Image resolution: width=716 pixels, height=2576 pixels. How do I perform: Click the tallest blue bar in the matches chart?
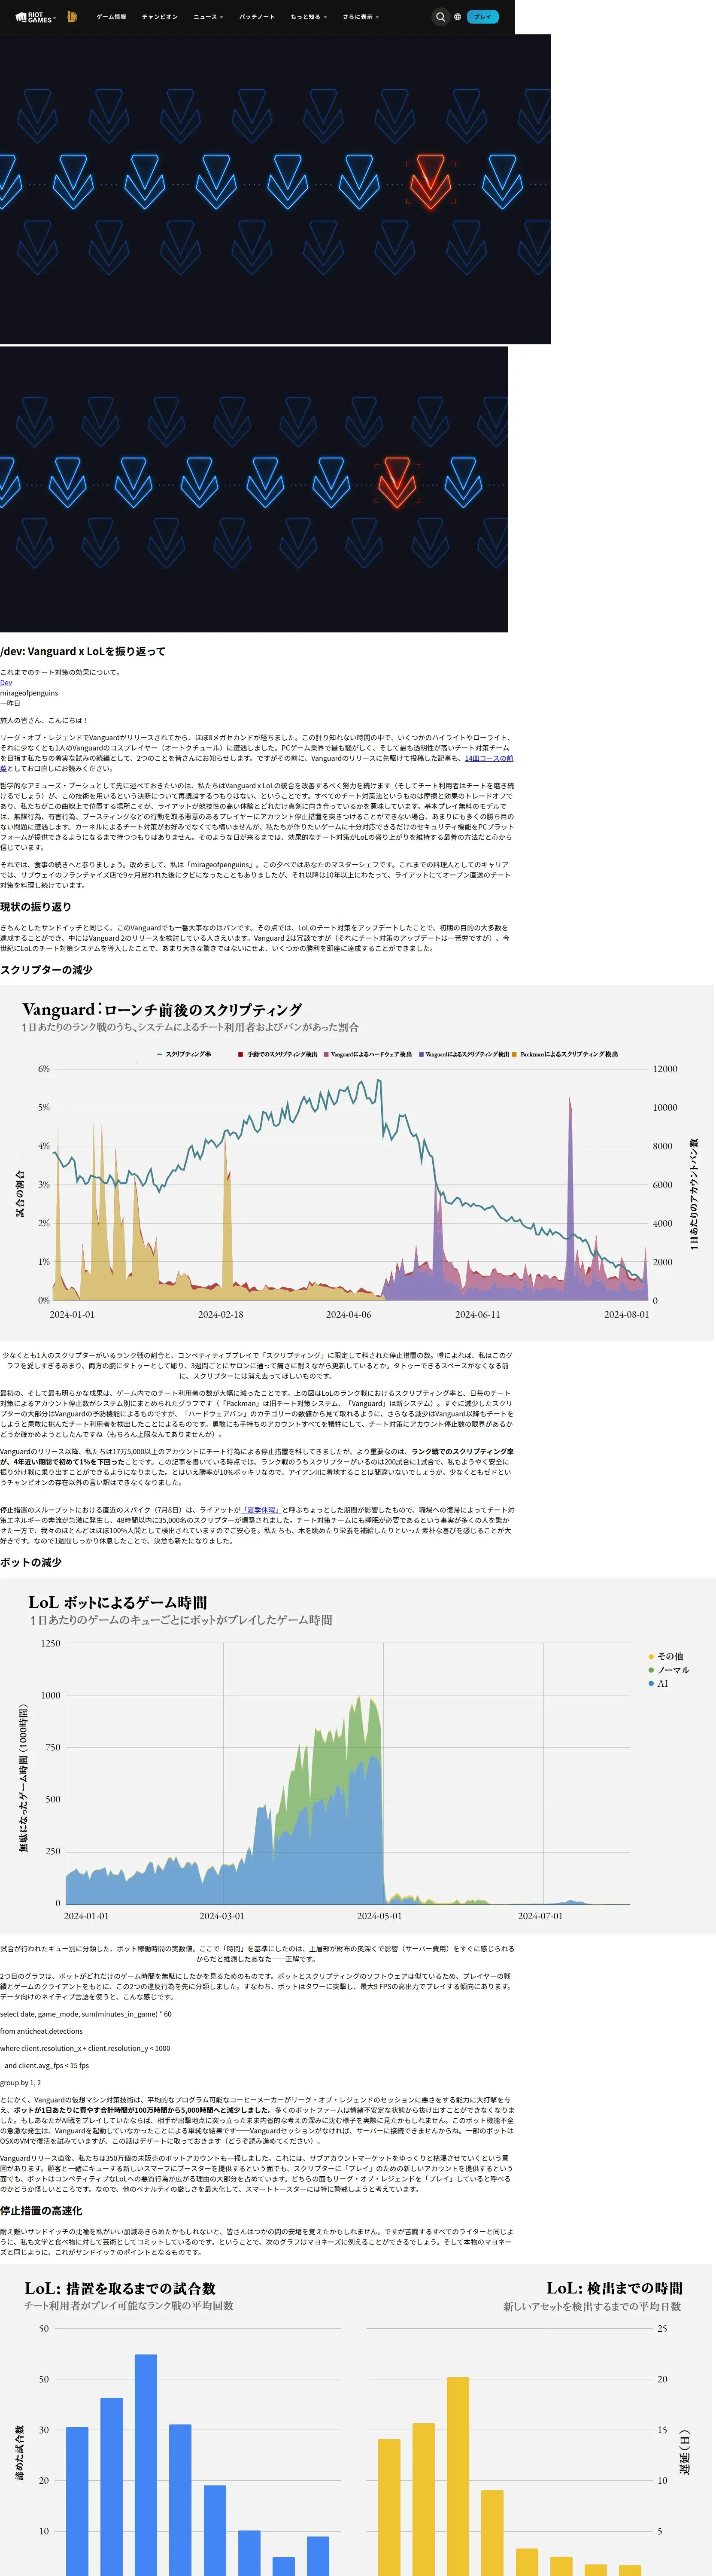coord(146,2465)
